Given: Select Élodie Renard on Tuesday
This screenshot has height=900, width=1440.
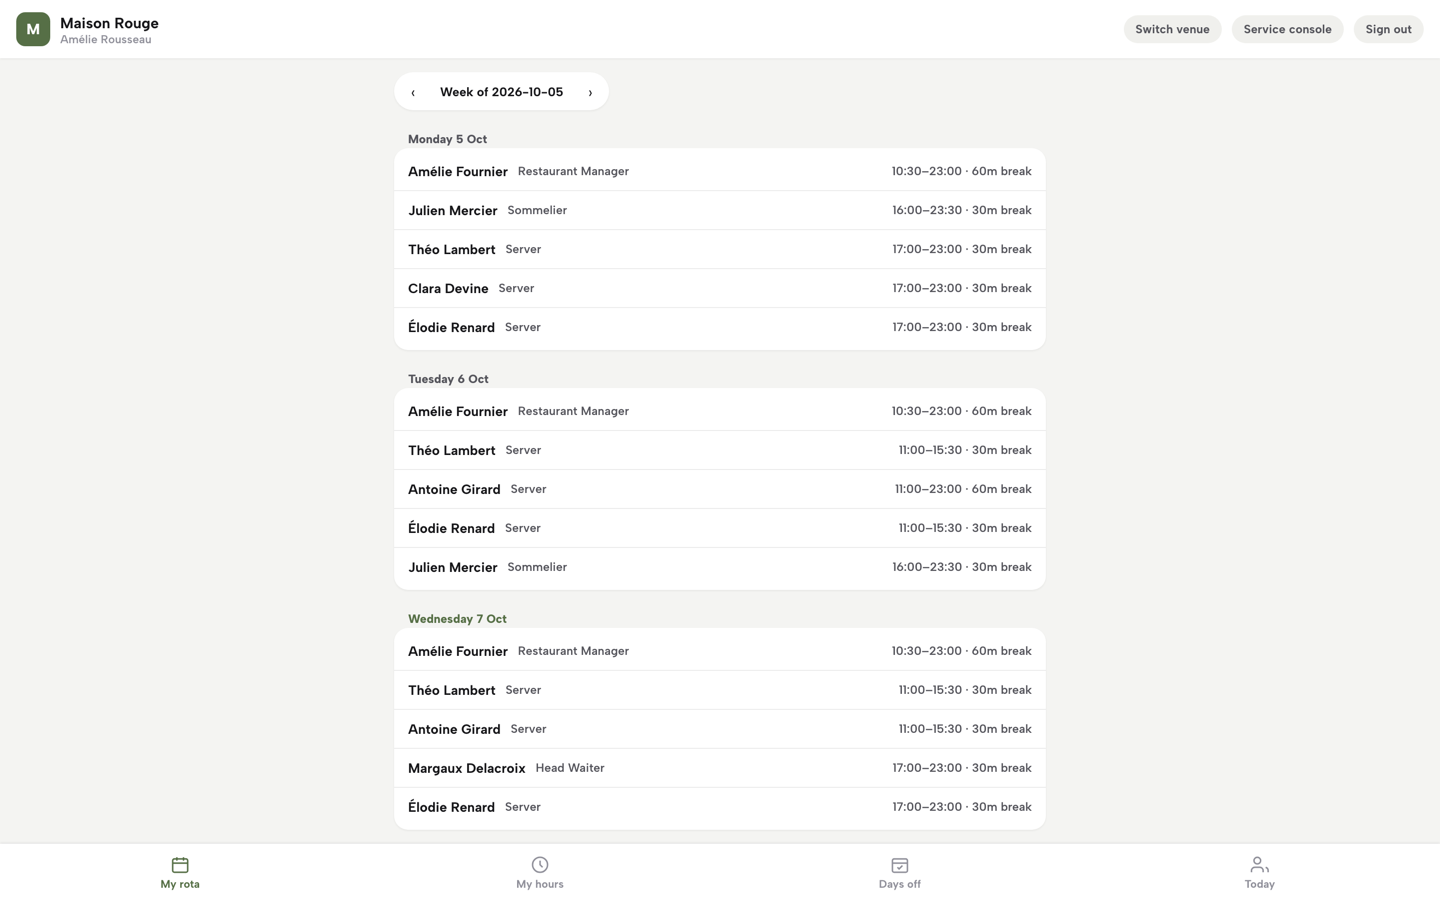Looking at the screenshot, I should coord(720,528).
